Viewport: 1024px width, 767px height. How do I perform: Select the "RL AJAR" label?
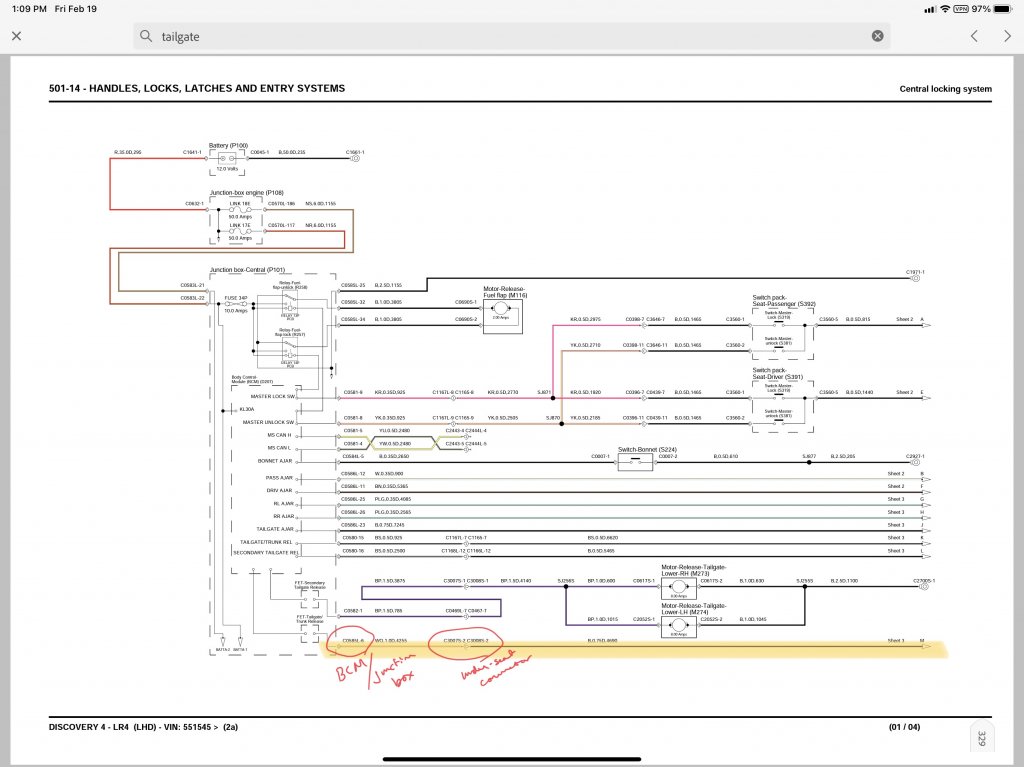(283, 504)
